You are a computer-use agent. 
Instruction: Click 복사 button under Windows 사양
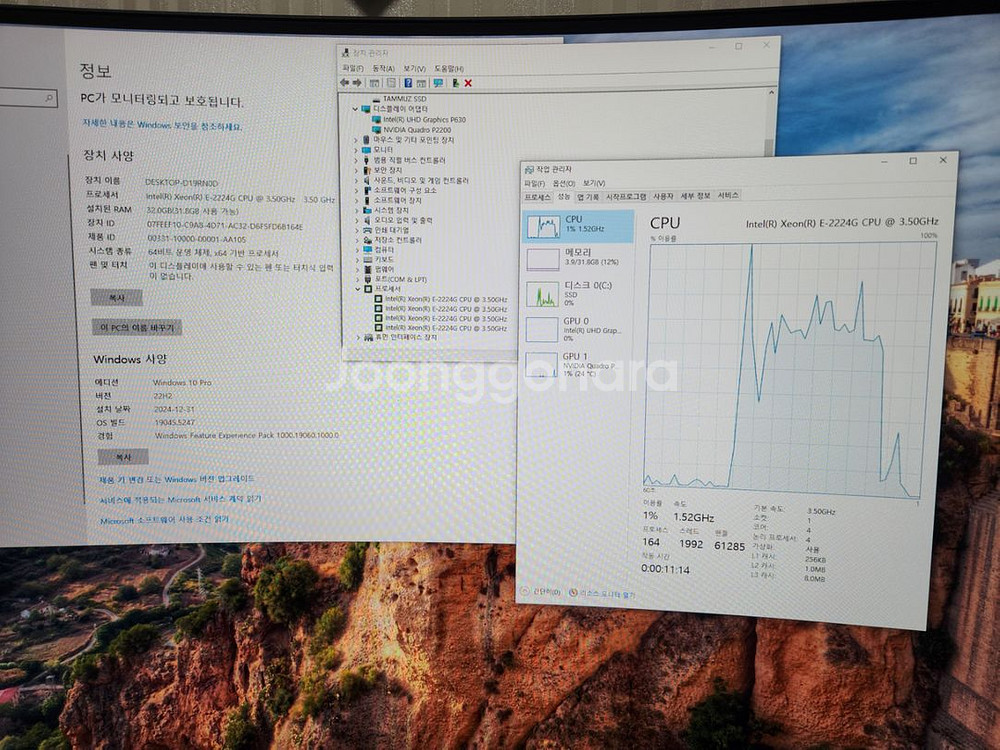(x=123, y=457)
